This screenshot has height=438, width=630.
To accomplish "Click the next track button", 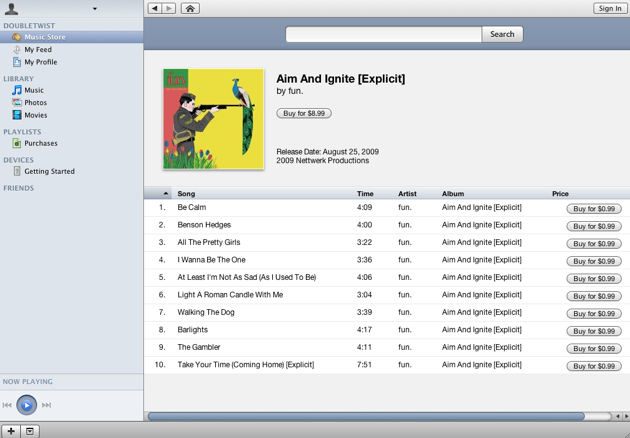I will [x=46, y=405].
